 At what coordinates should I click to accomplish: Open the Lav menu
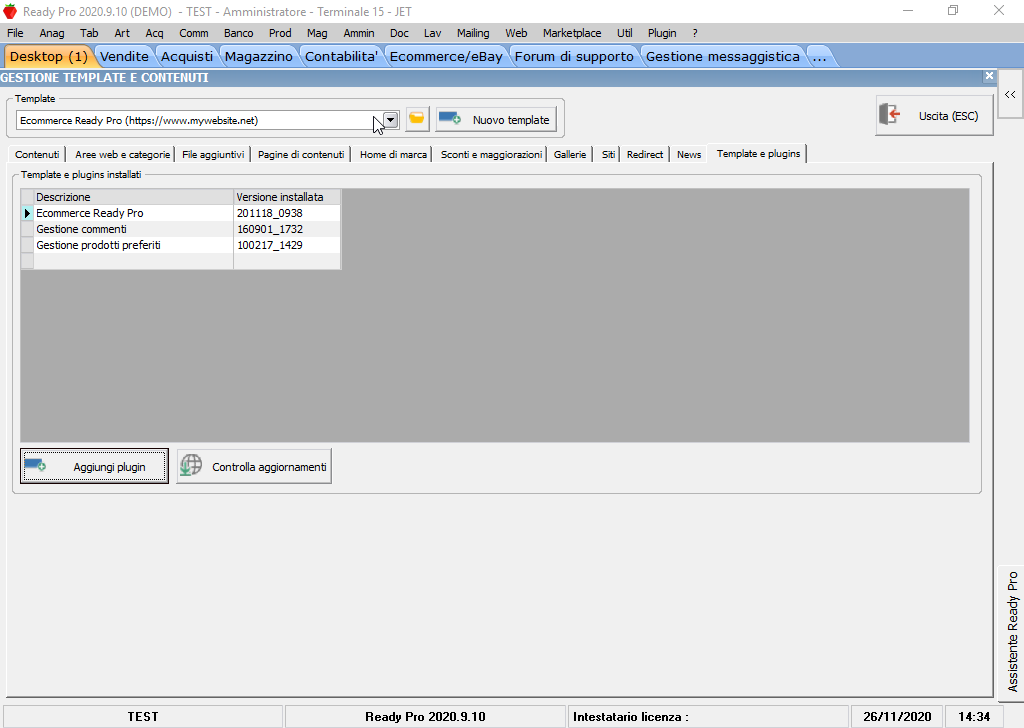432,33
